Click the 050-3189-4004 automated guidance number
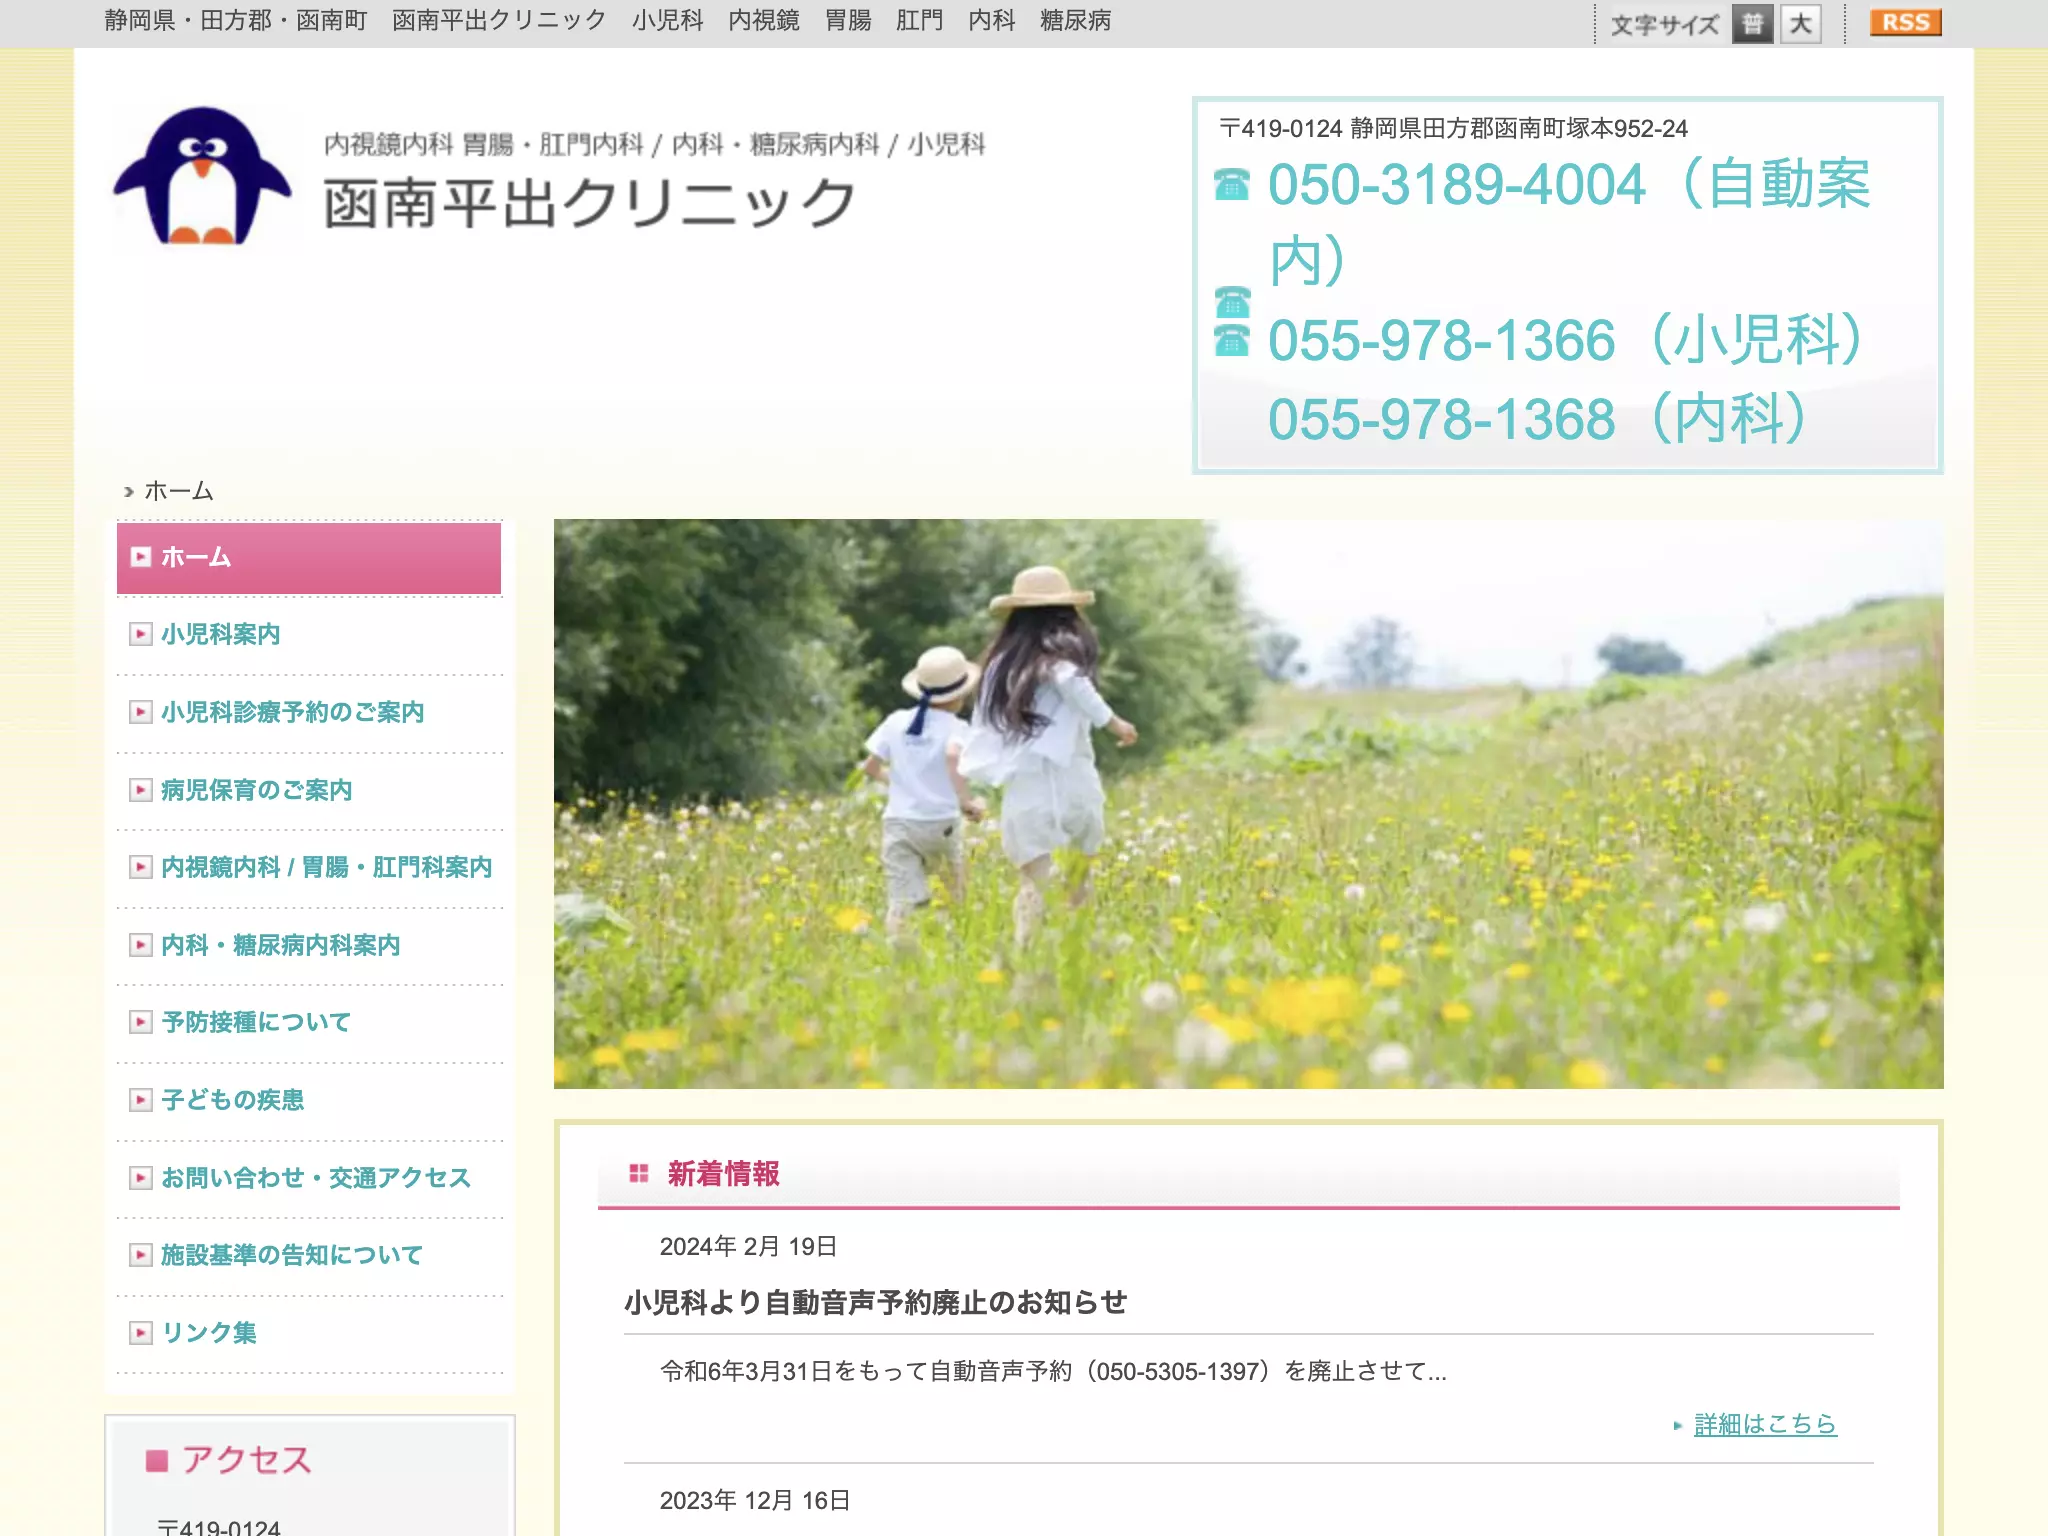The image size is (2048, 1536). pyautogui.click(x=1568, y=222)
